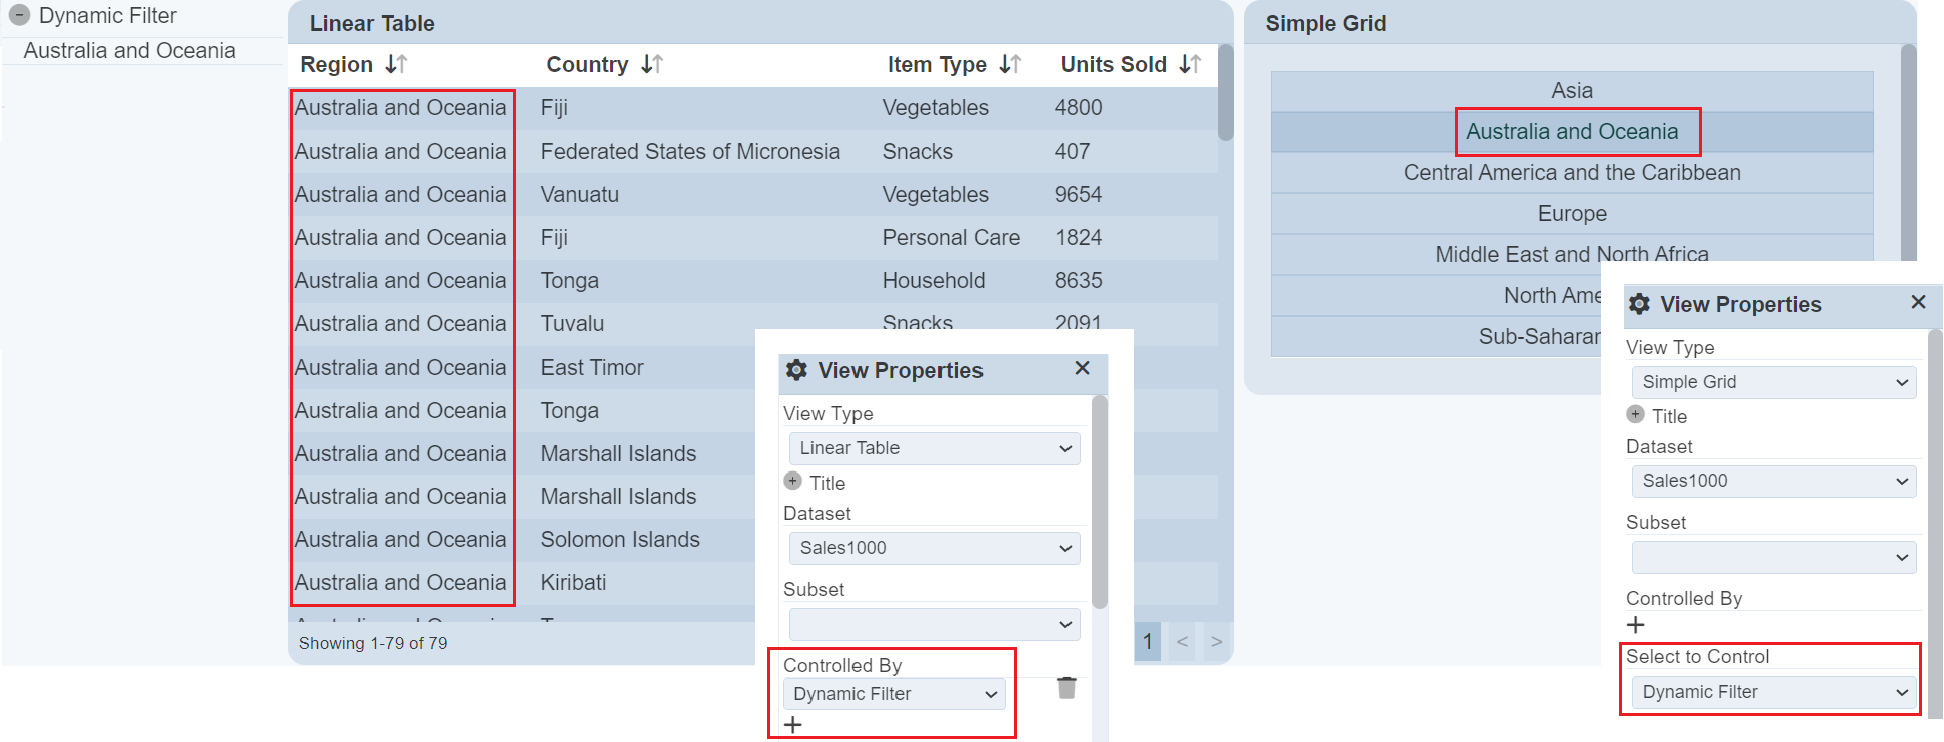Open the Linear Table view type dropdown
The width and height of the screenshot is (1944, 742).
click(x=934, y=448)
